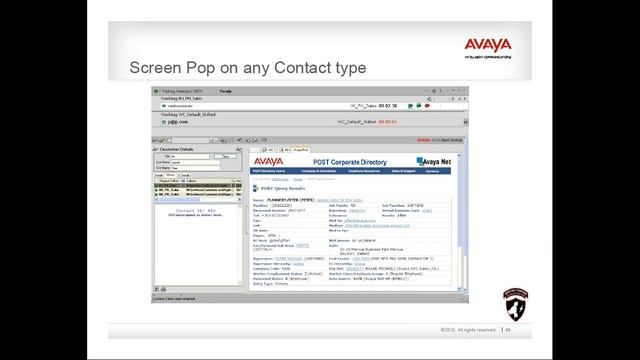Click the POST Query Results icon
The image size is (640, 360).
click(256, 188)
